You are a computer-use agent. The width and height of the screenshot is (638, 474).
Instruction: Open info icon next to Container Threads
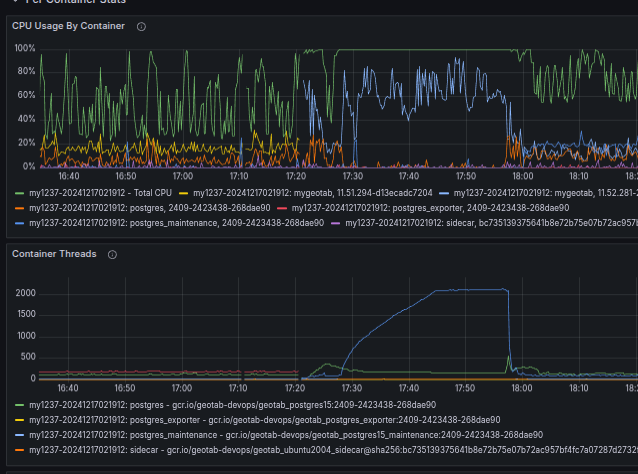tap(112, 255)
